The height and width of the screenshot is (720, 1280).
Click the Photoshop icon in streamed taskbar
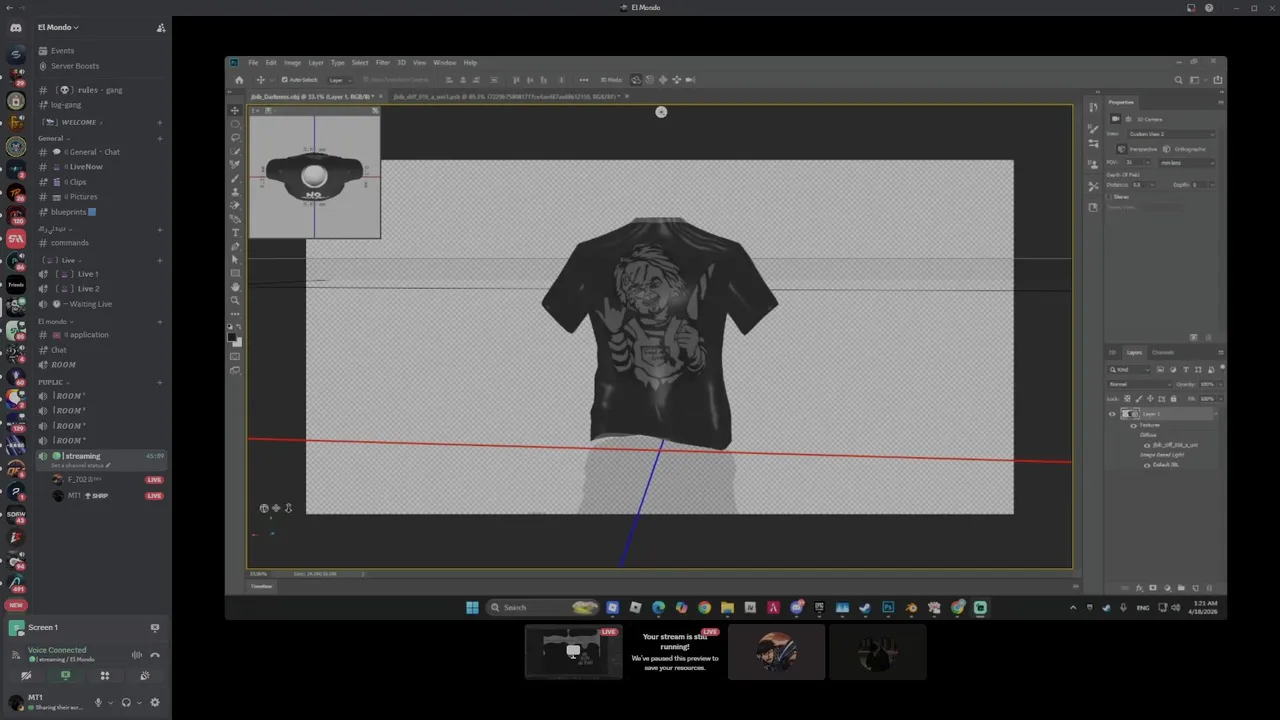(888, 607)
